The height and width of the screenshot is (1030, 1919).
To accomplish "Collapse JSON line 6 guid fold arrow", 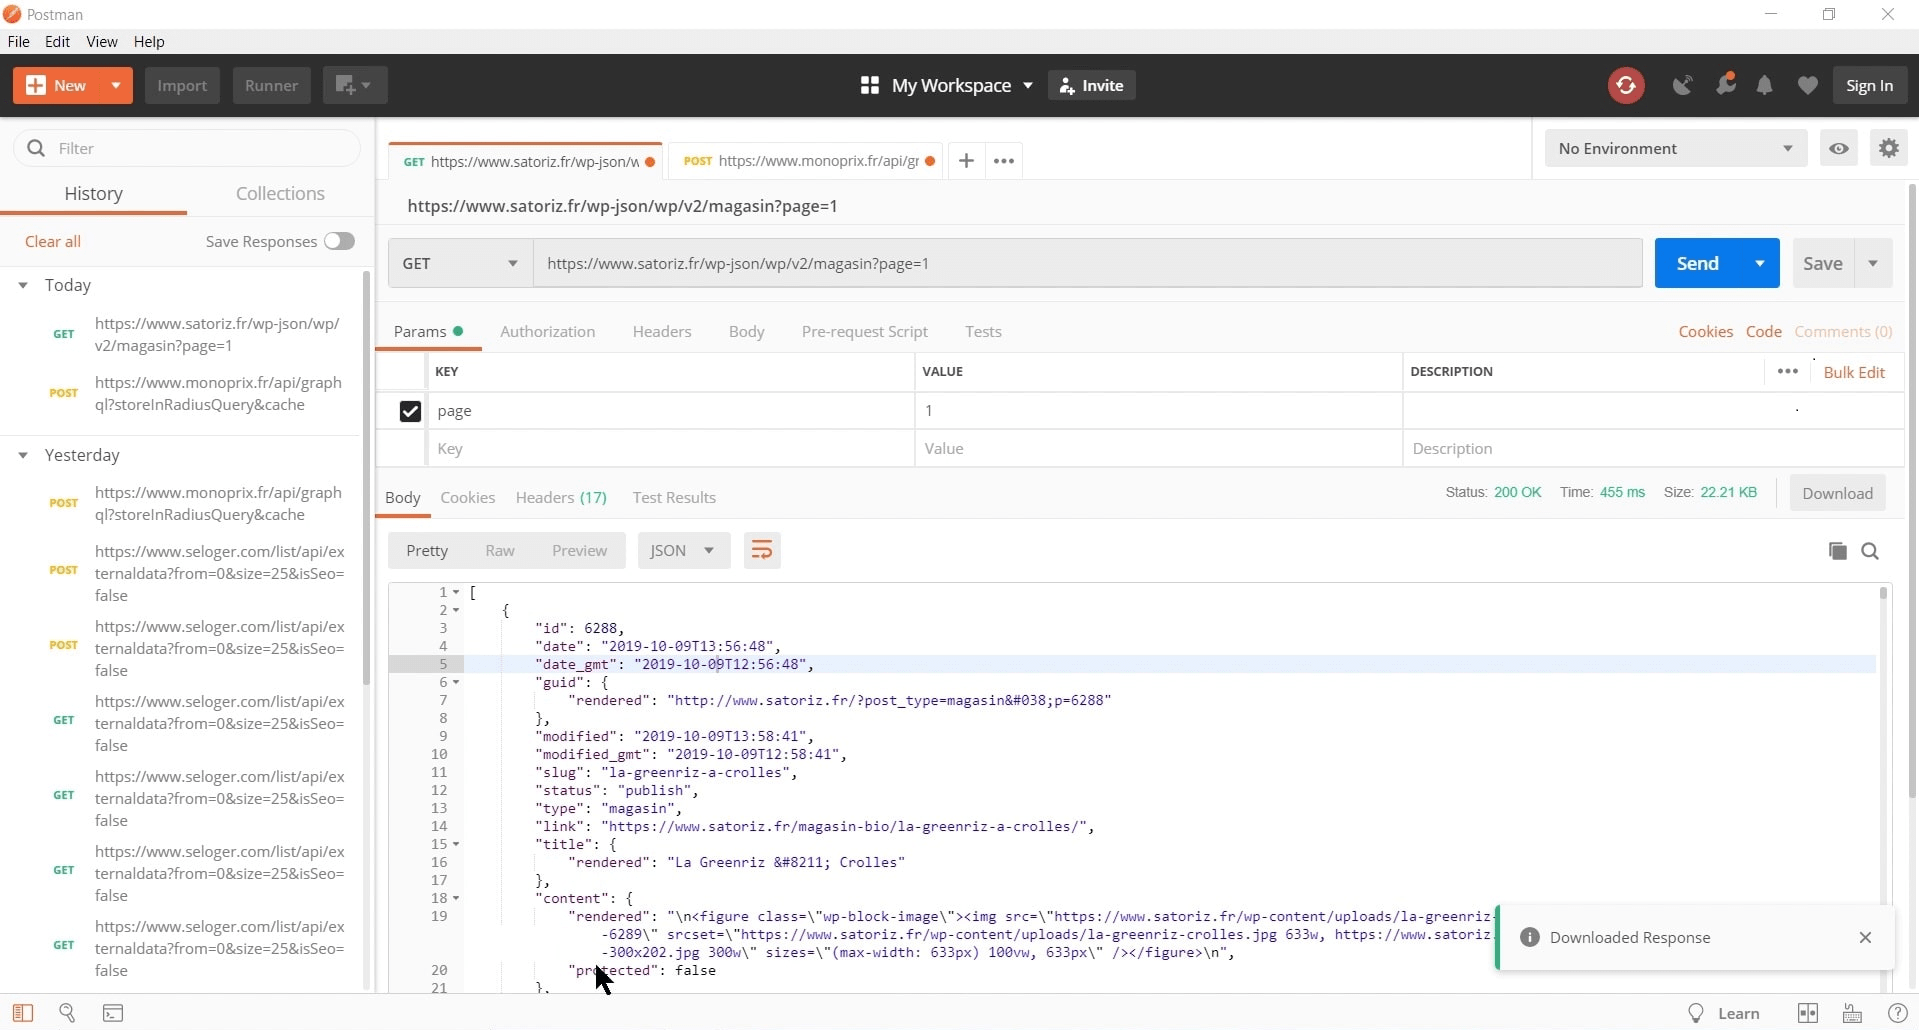I will point(456,683).
